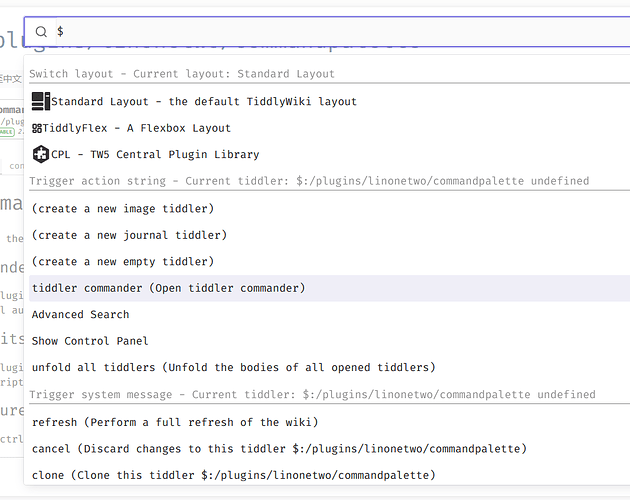This screenshot has height=500, width=630.
Task: Open Advanced Search
Action: click(x=329, y=314)
